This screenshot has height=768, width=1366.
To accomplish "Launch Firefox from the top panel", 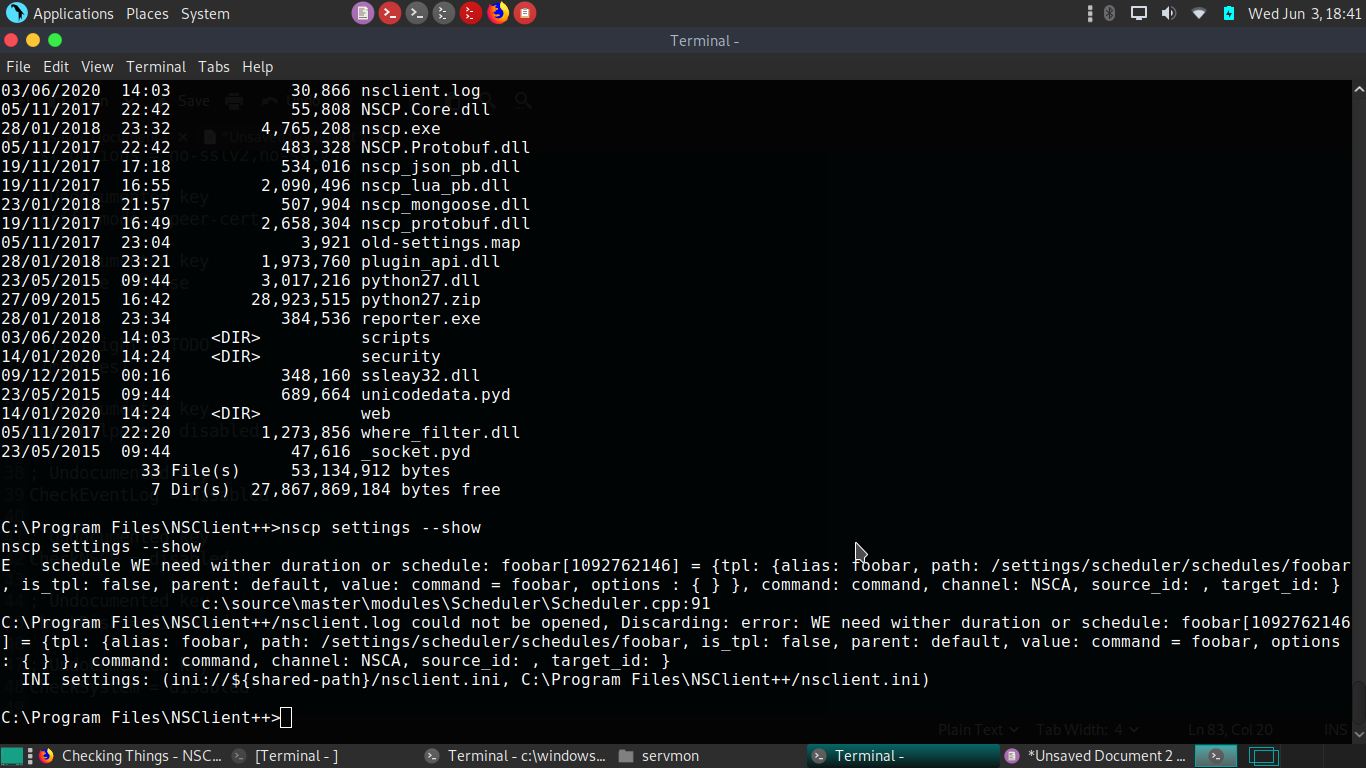I will (498, 13).
